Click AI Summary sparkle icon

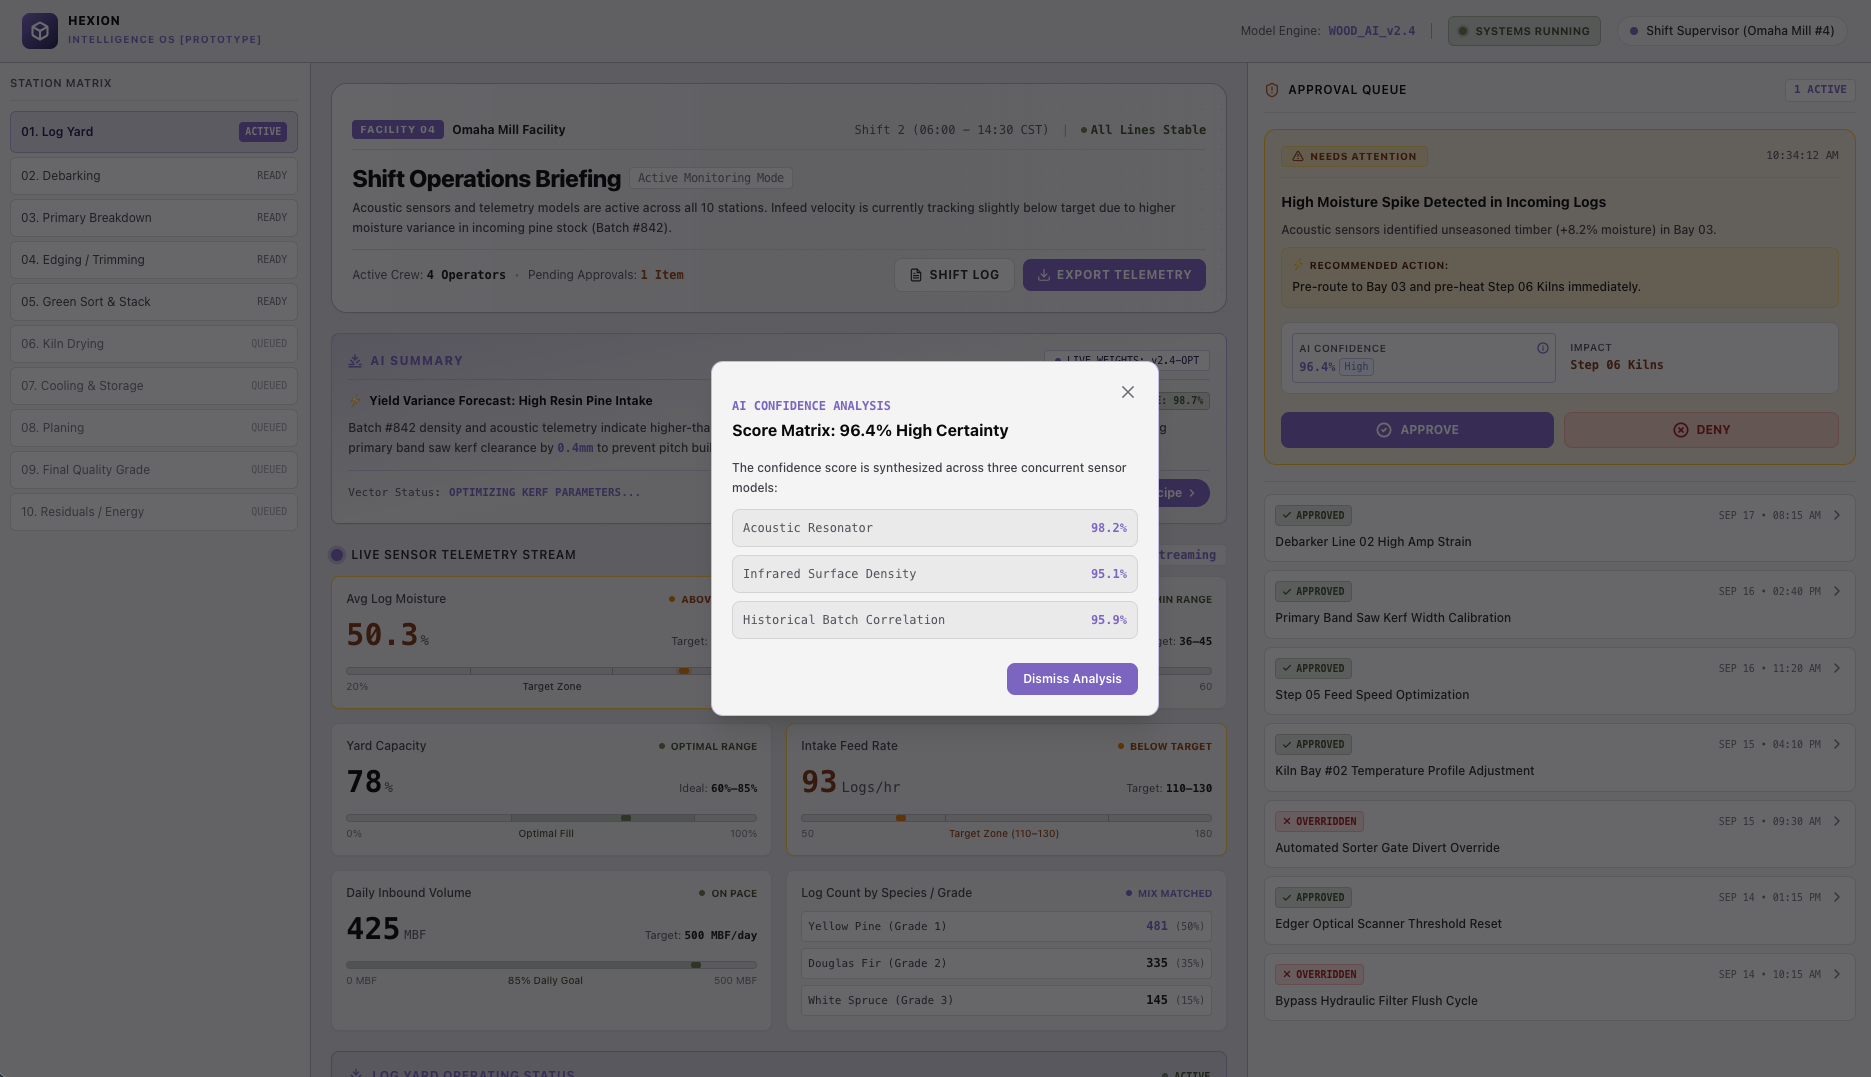[x=355, y=361]
